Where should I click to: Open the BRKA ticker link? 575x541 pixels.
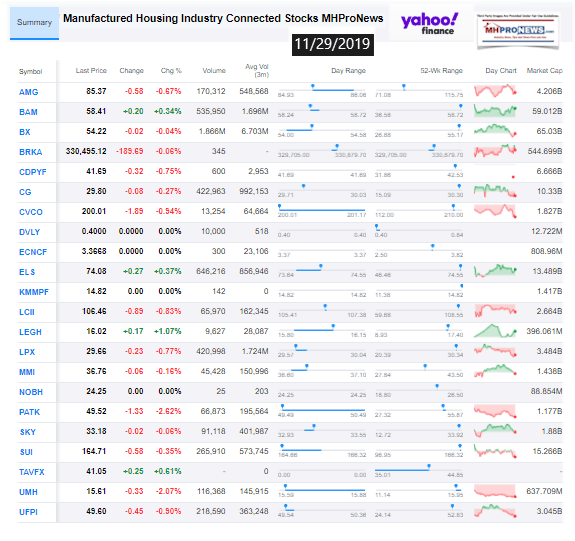(x=30, y=152)
